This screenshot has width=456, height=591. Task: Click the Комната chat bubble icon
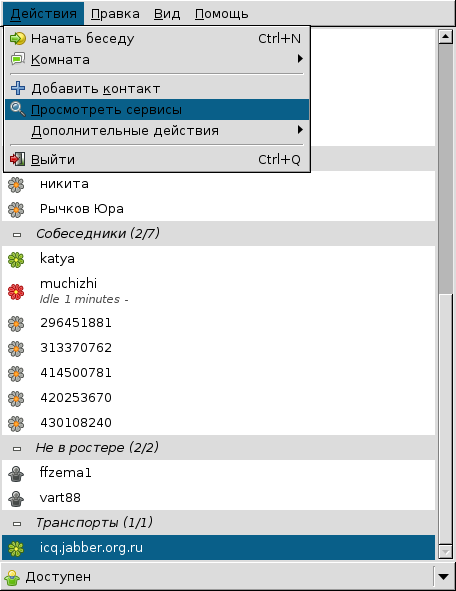(17, 59)
